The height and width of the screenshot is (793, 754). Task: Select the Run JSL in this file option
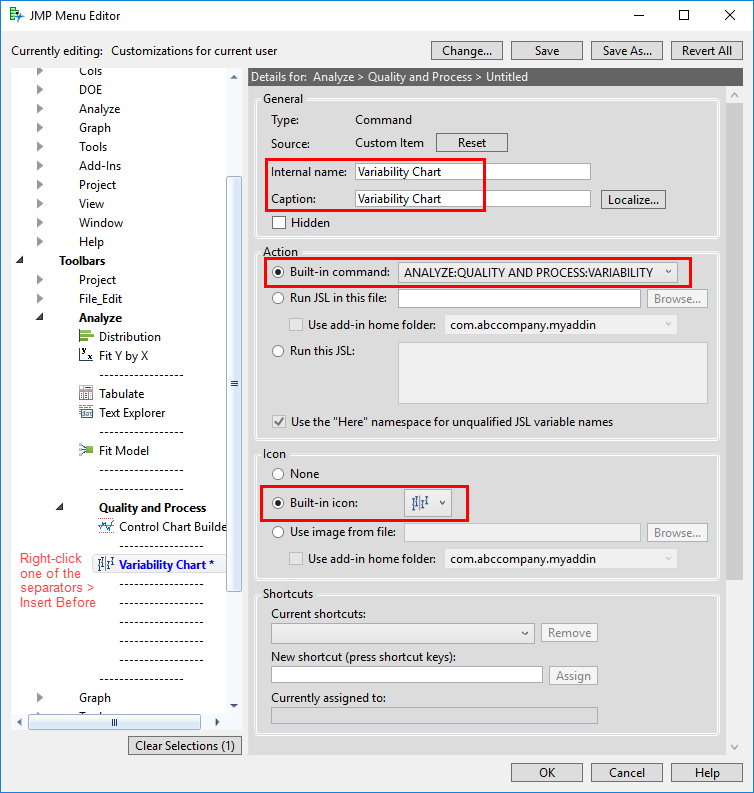pos(278,298)
